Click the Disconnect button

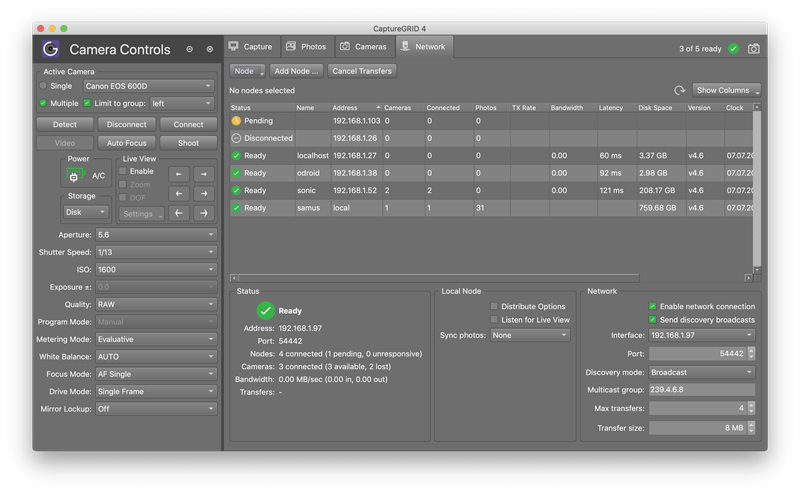[x=127, y=124]
